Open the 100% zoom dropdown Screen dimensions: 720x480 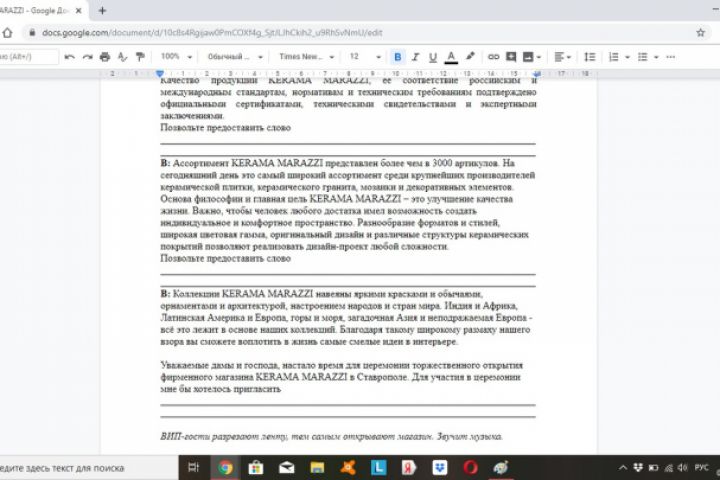point(176,56)
